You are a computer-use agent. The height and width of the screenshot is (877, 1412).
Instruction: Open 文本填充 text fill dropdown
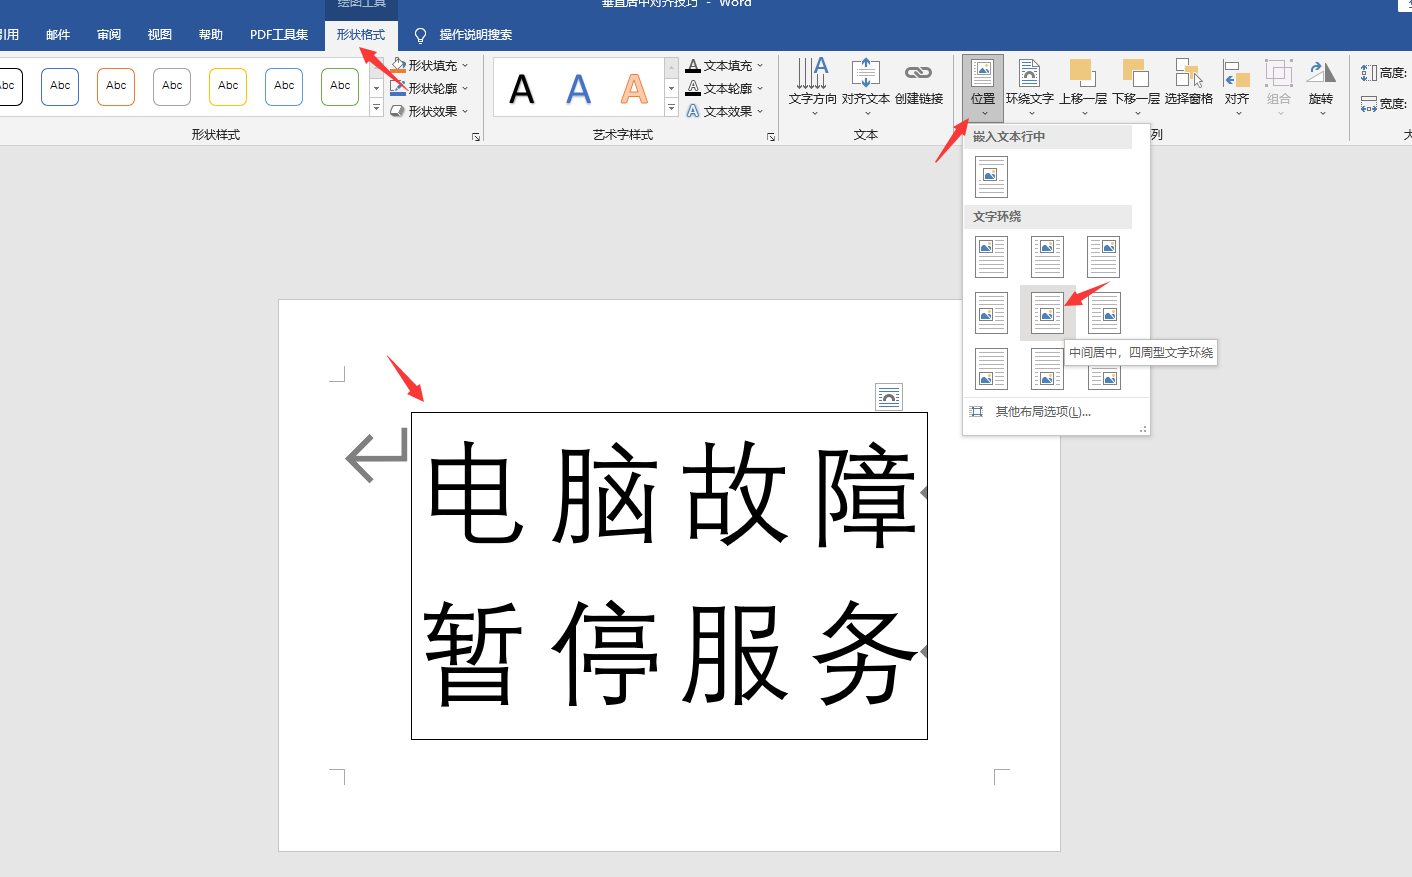[x=725, y=65]
